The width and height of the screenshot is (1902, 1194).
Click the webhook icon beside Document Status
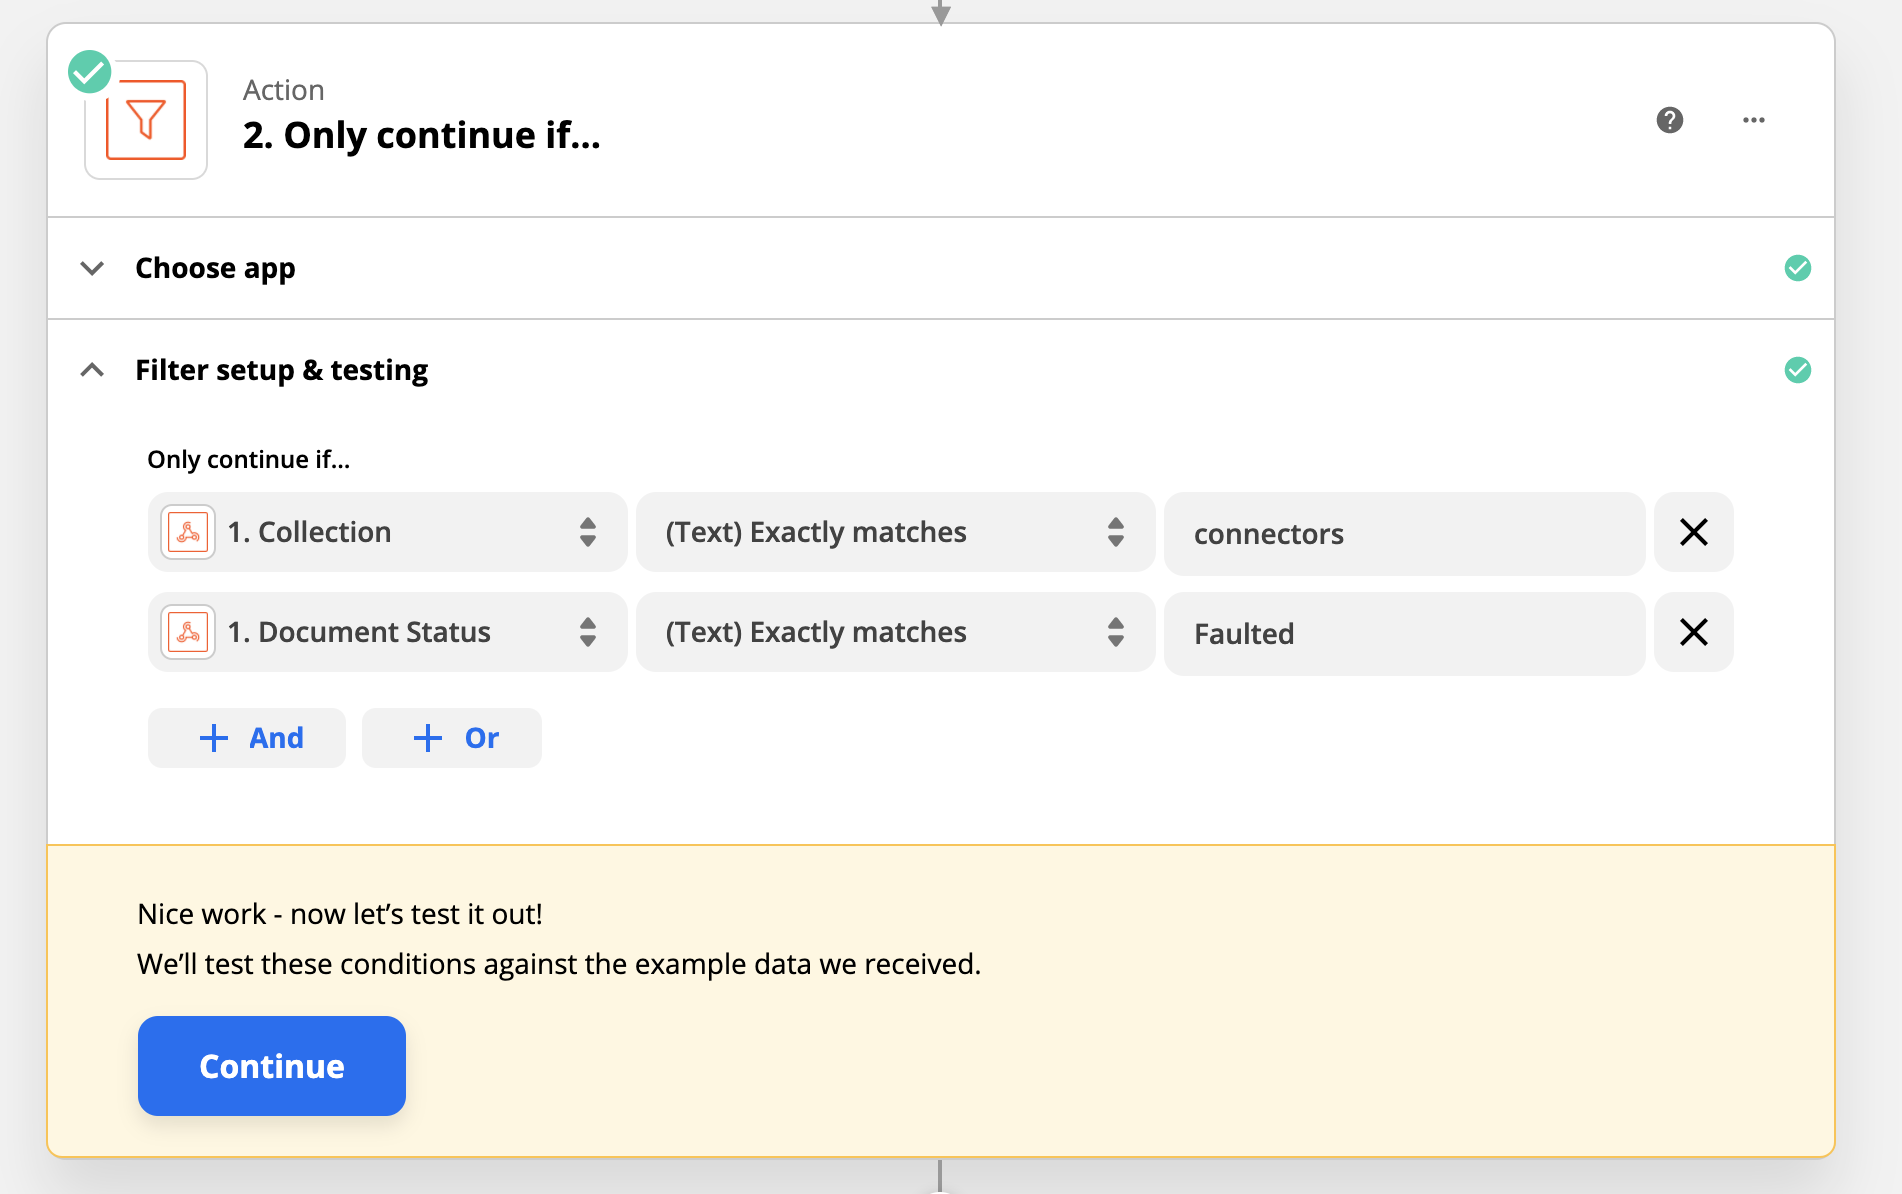188,632
